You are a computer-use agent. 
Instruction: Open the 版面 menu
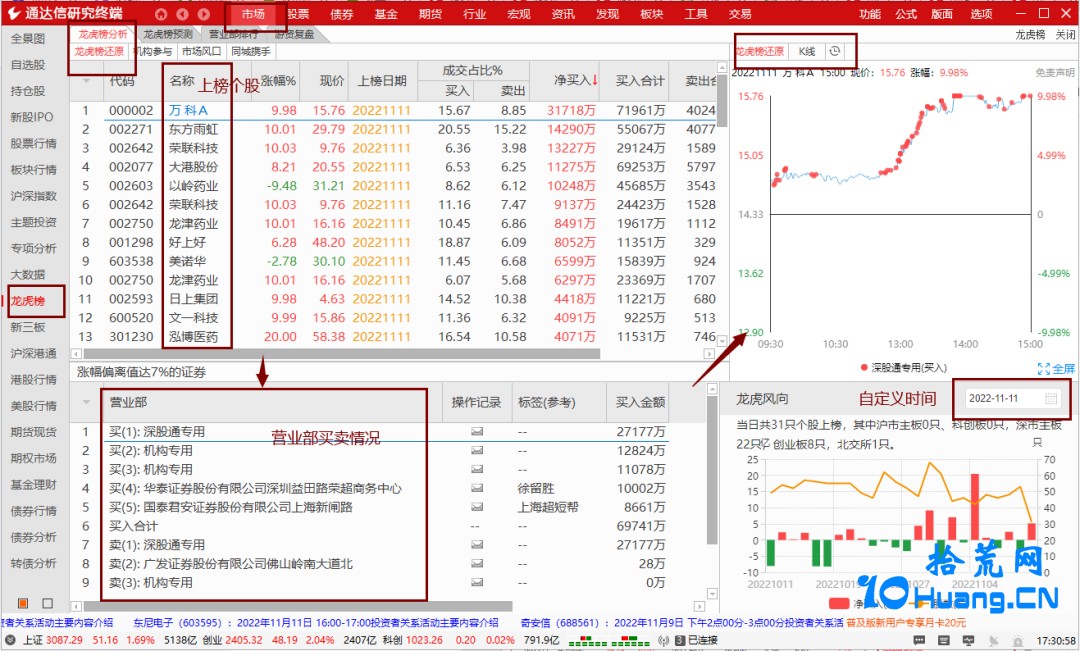[x=942, y=14]
